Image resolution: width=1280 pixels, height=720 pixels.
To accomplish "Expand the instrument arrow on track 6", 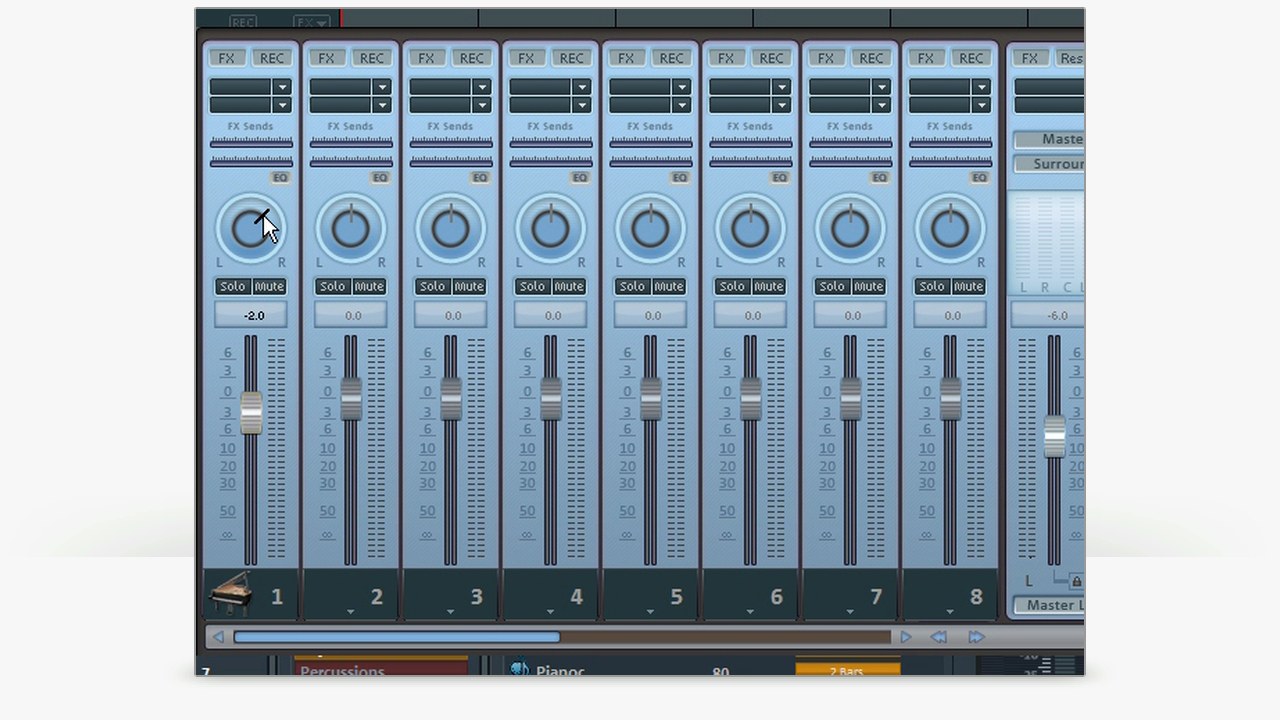I will [750, 611].
